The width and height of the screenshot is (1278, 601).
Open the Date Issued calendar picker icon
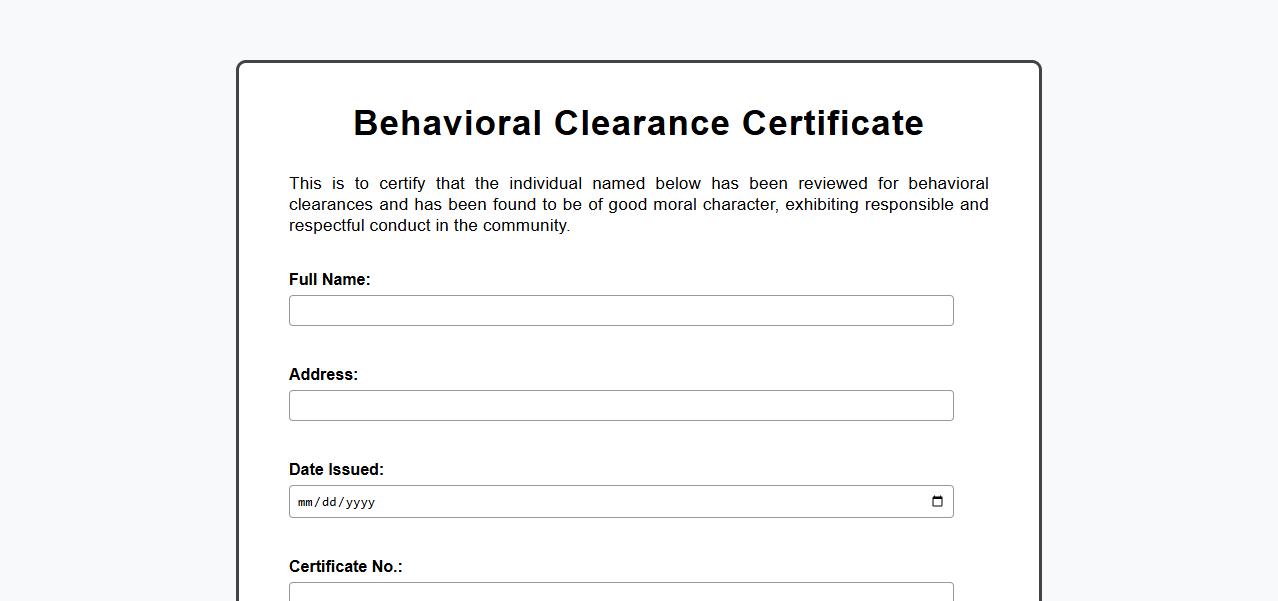(x=937, y=502)
